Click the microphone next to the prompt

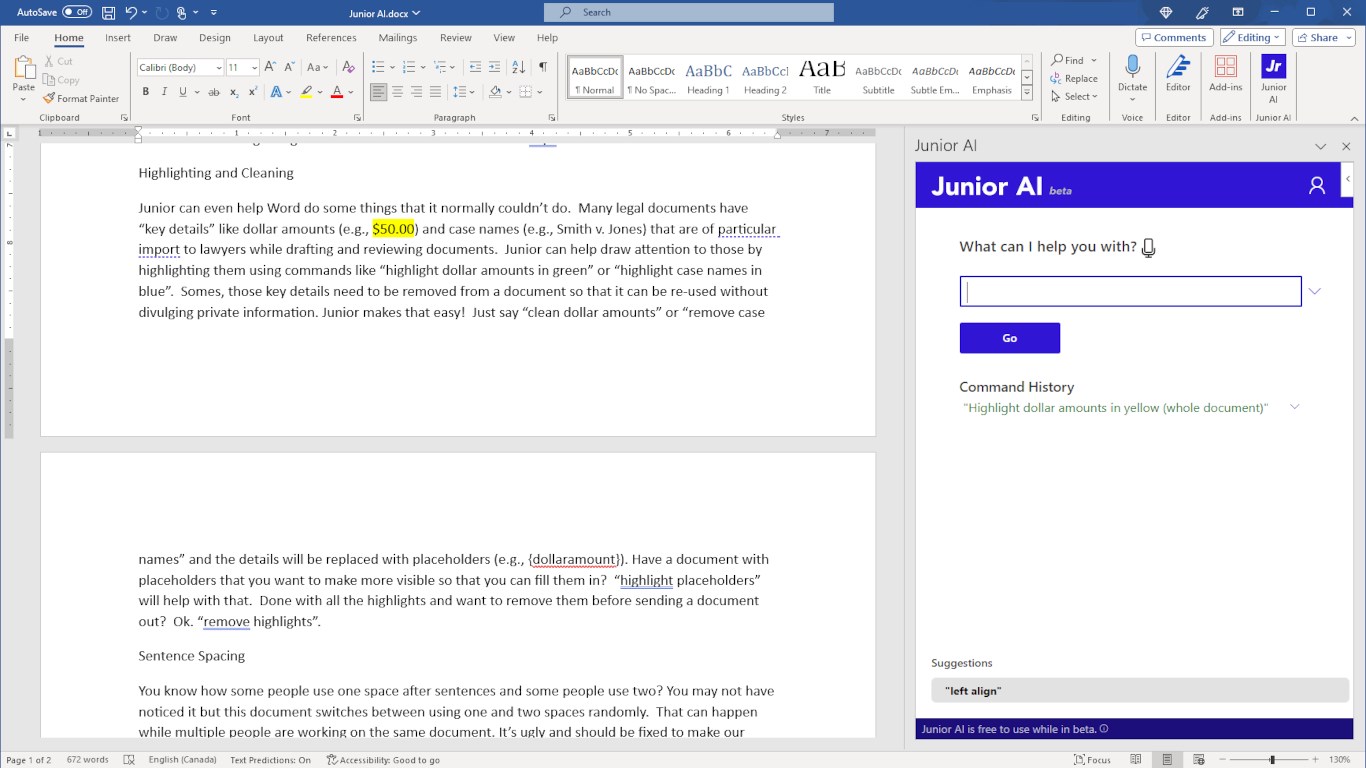[1148, 248]
